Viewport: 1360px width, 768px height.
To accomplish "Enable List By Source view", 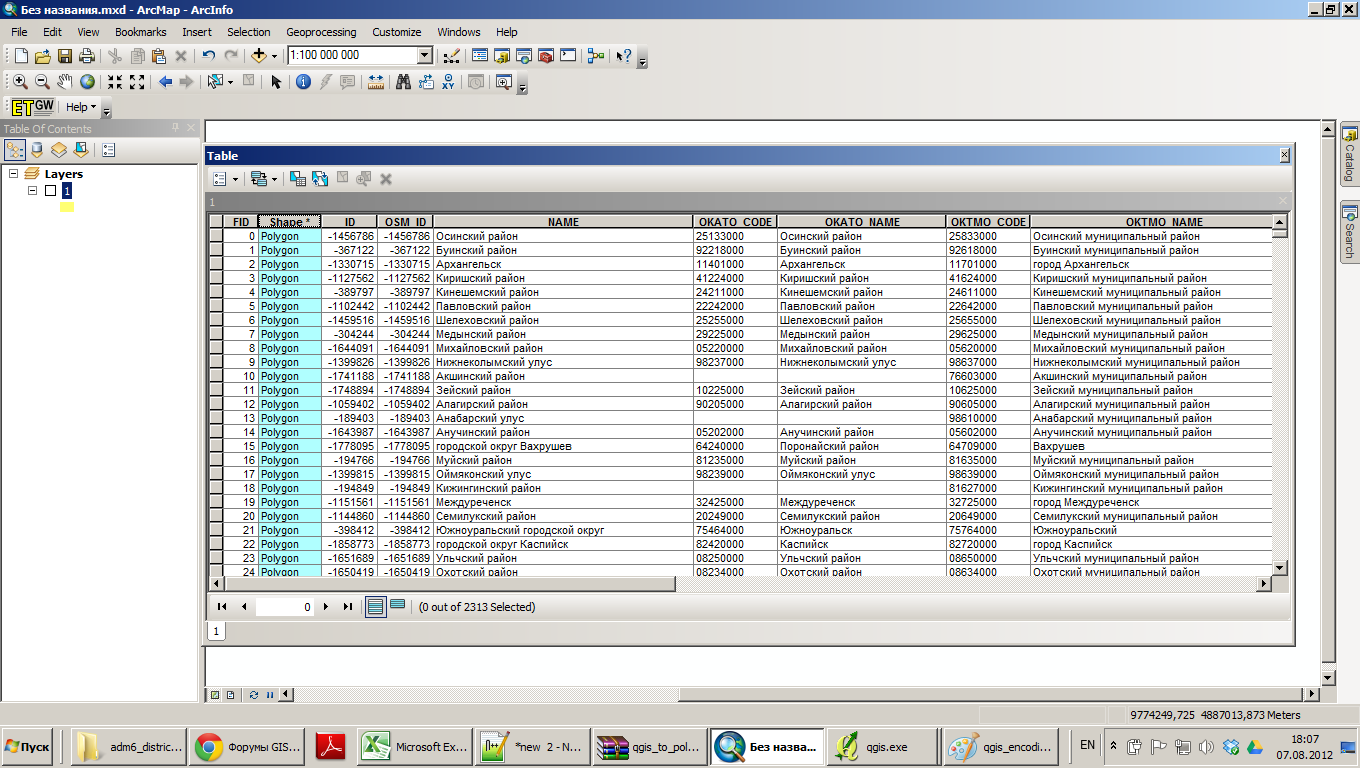I will [37, 150].
